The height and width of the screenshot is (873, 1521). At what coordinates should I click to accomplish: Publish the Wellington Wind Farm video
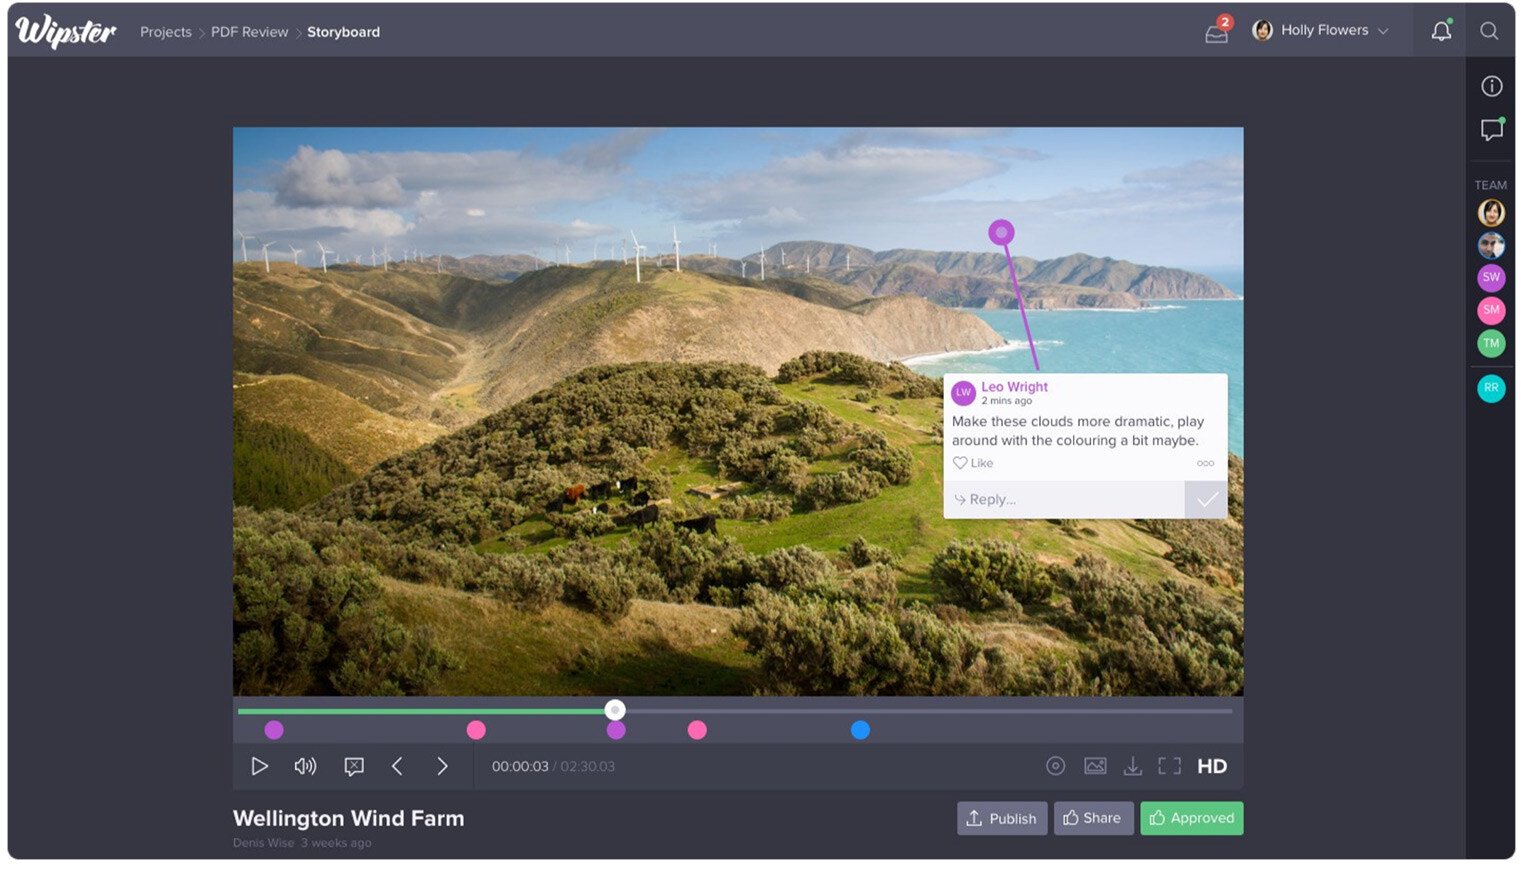1001,818
